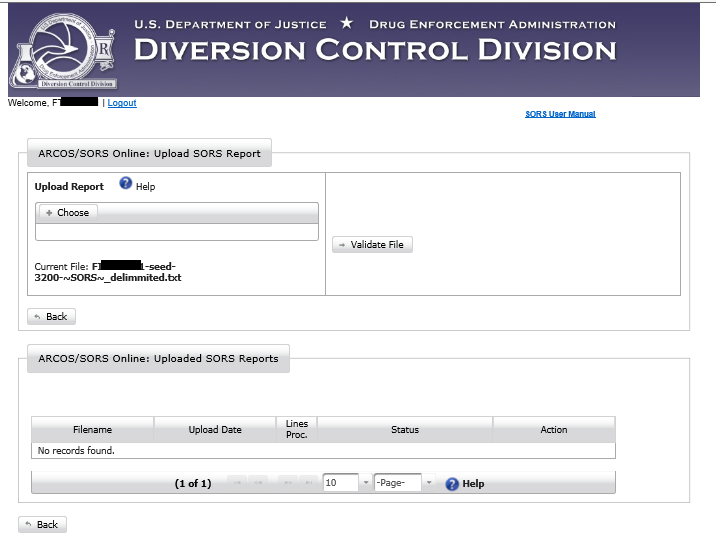Image resolution: width=716 pixels, height=547 pixels.
Task: Click the empty file list area under Choose
Action: point(177,232)
